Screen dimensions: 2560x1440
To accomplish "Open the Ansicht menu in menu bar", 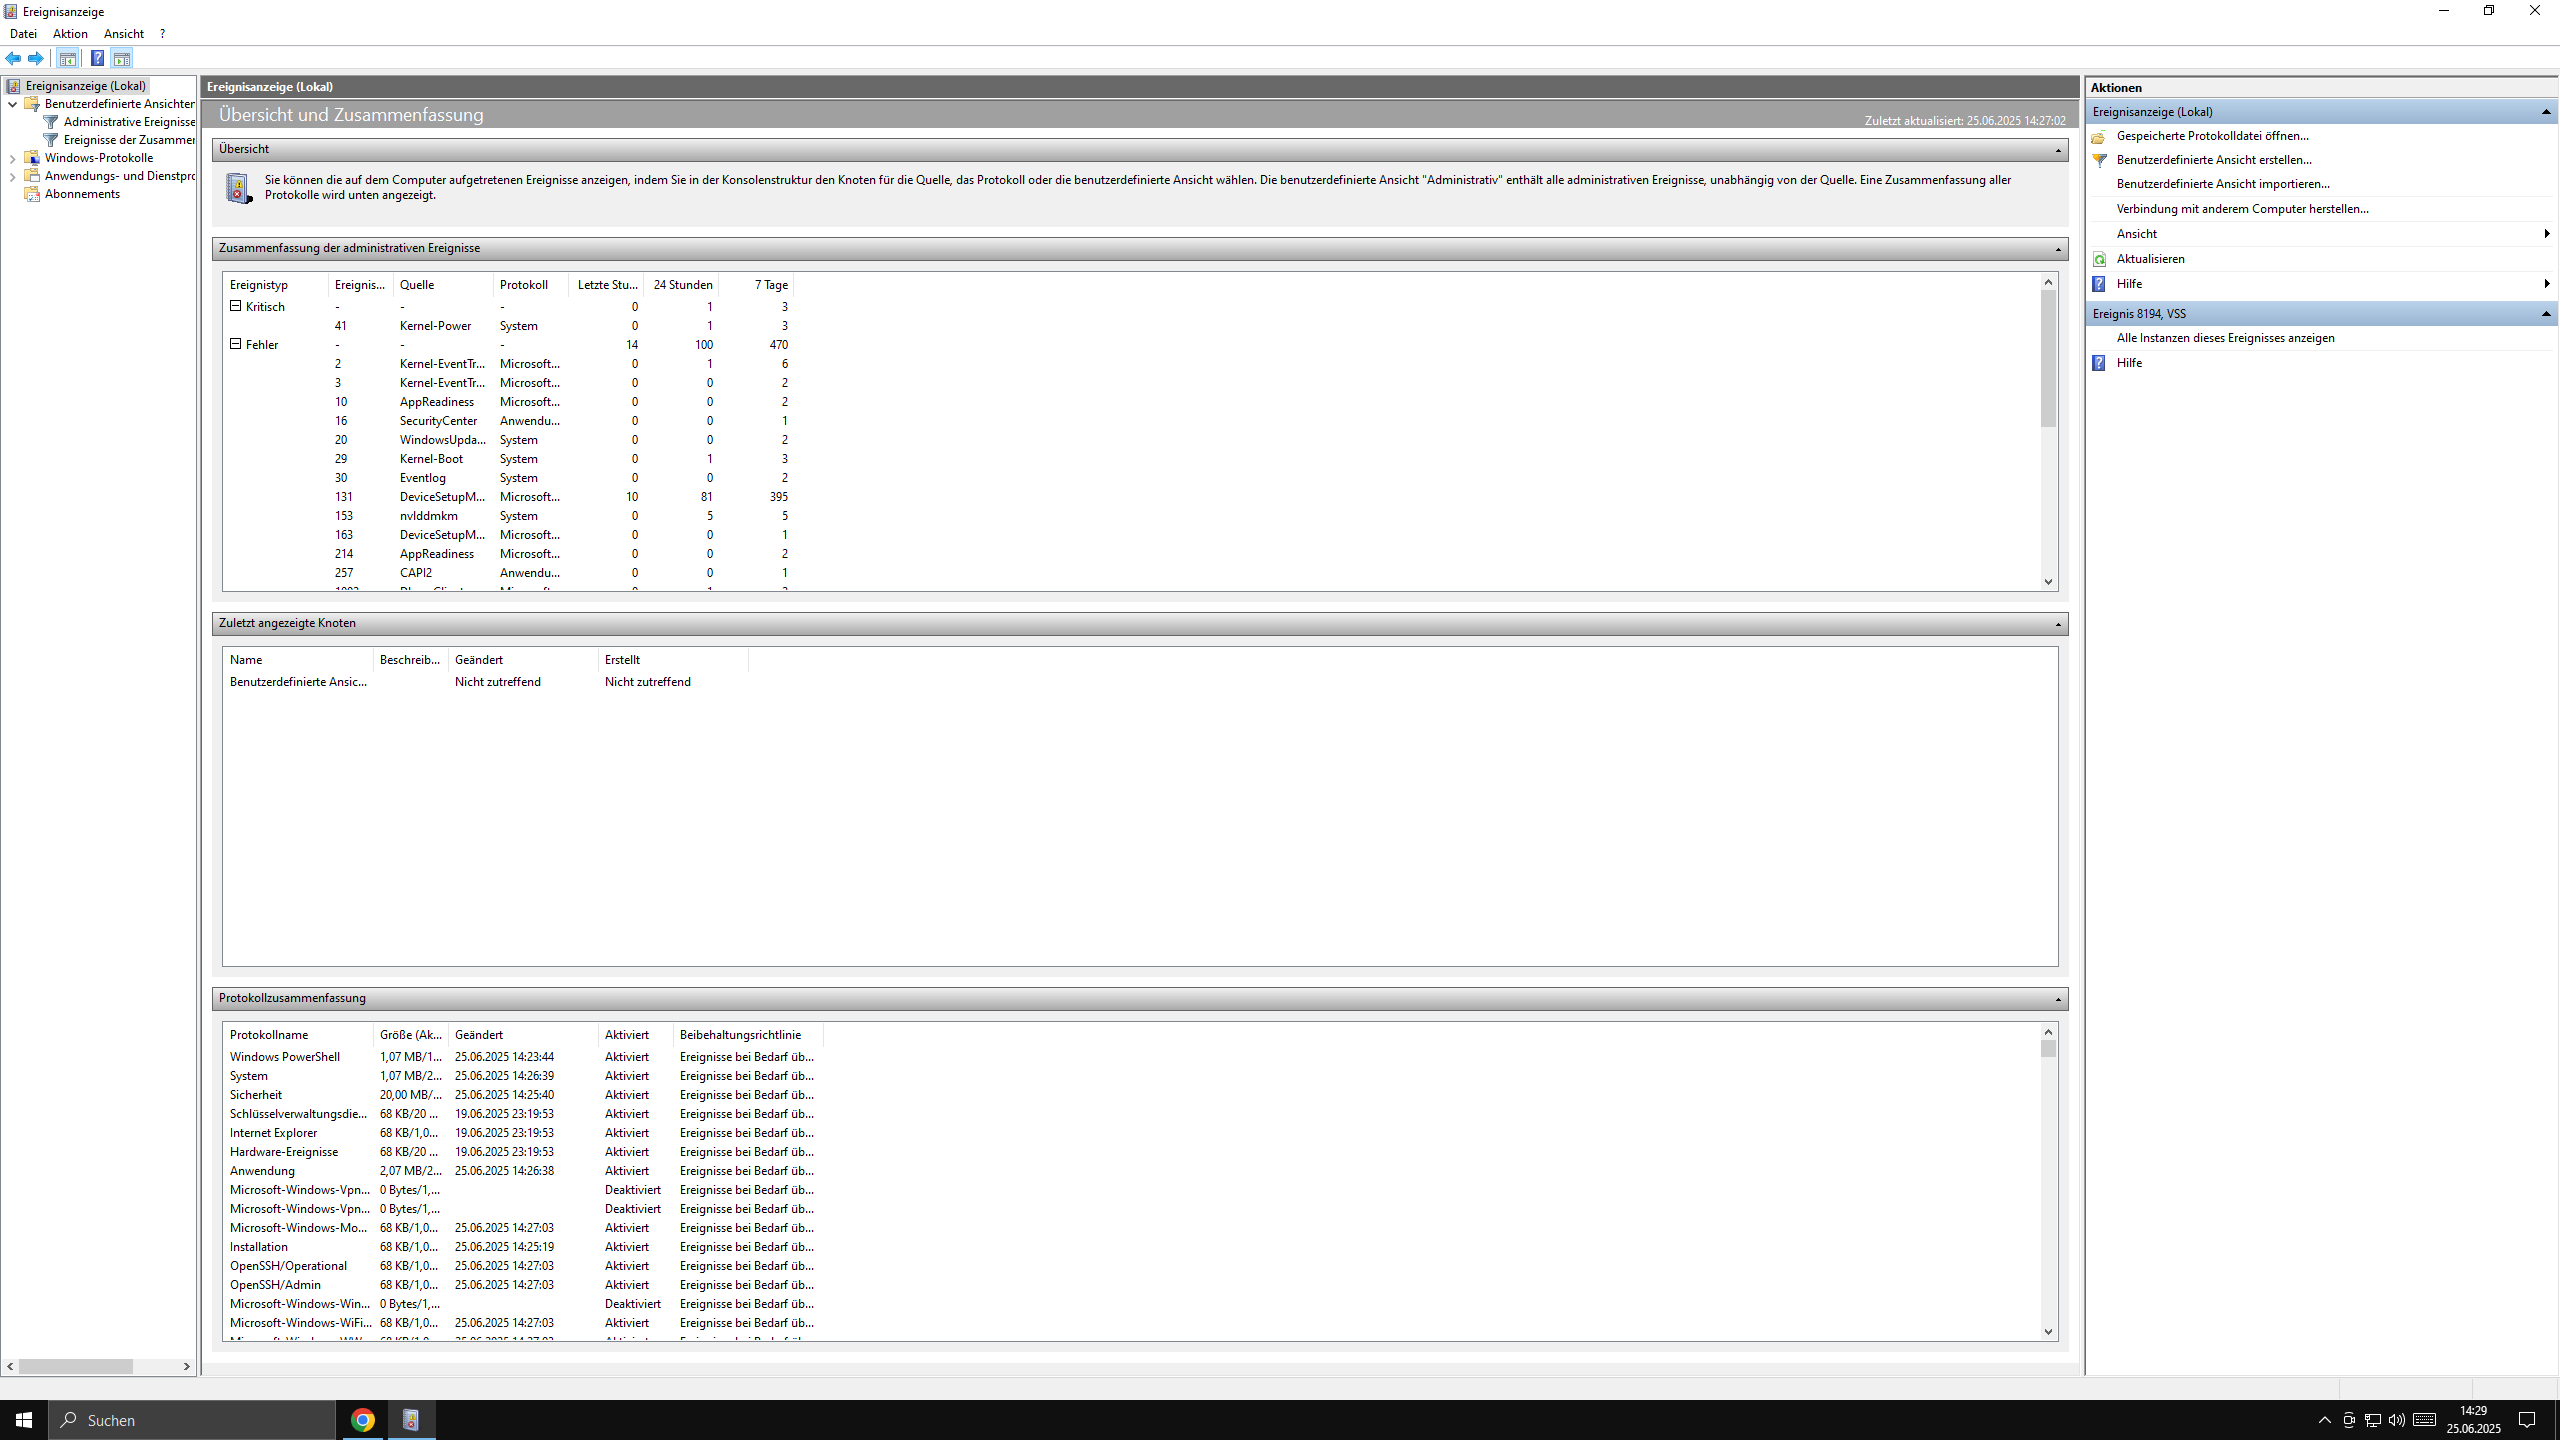I will pos(124,34).
